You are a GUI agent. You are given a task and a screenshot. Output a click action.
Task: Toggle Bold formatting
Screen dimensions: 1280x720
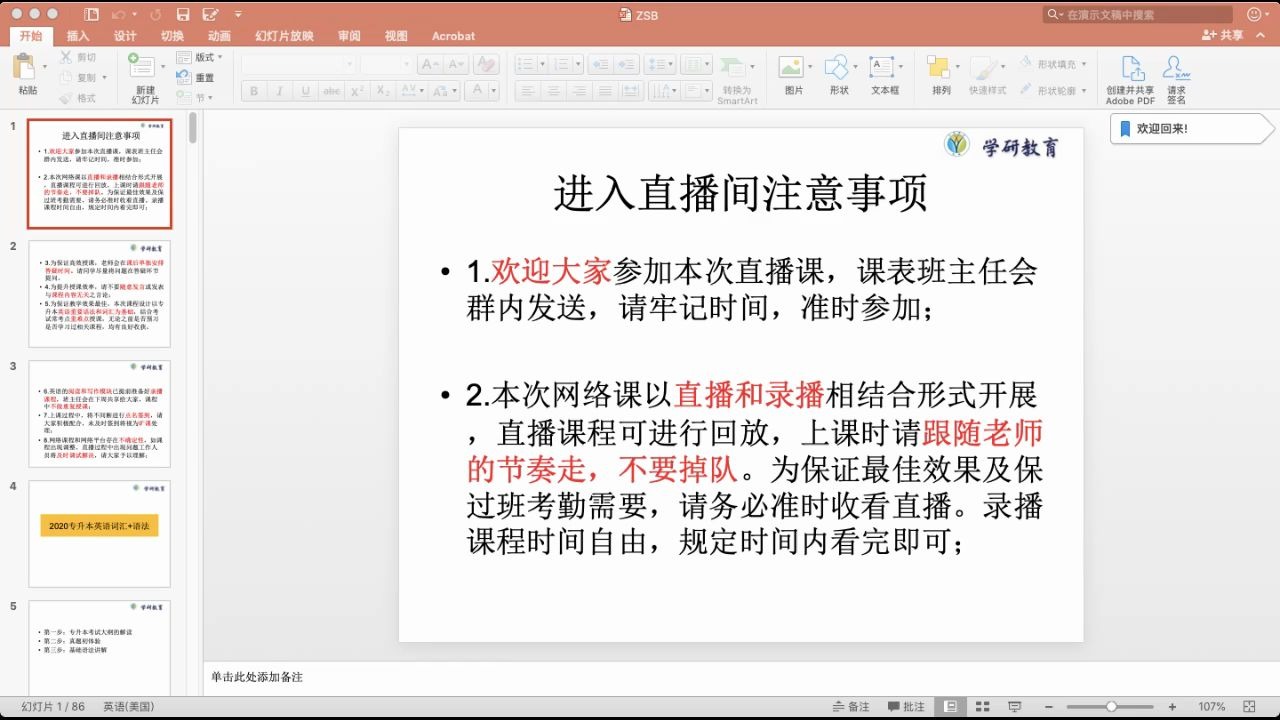[x=254, y=91]
